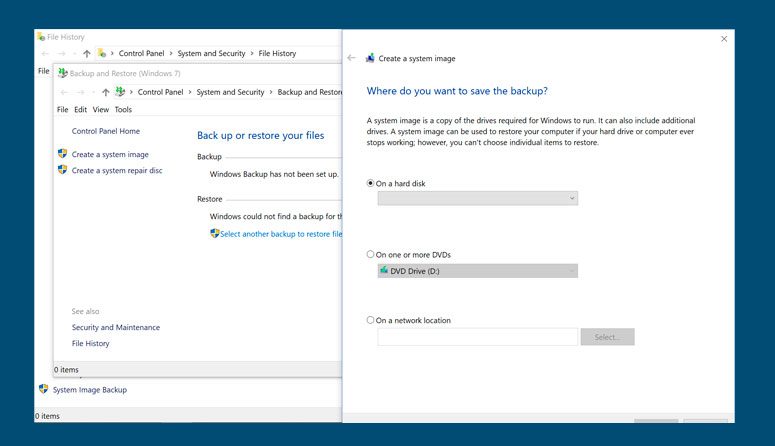Expand chevron before Control Panel in Backup and Restore
775x446 pixels.
(x=131, y=92)
